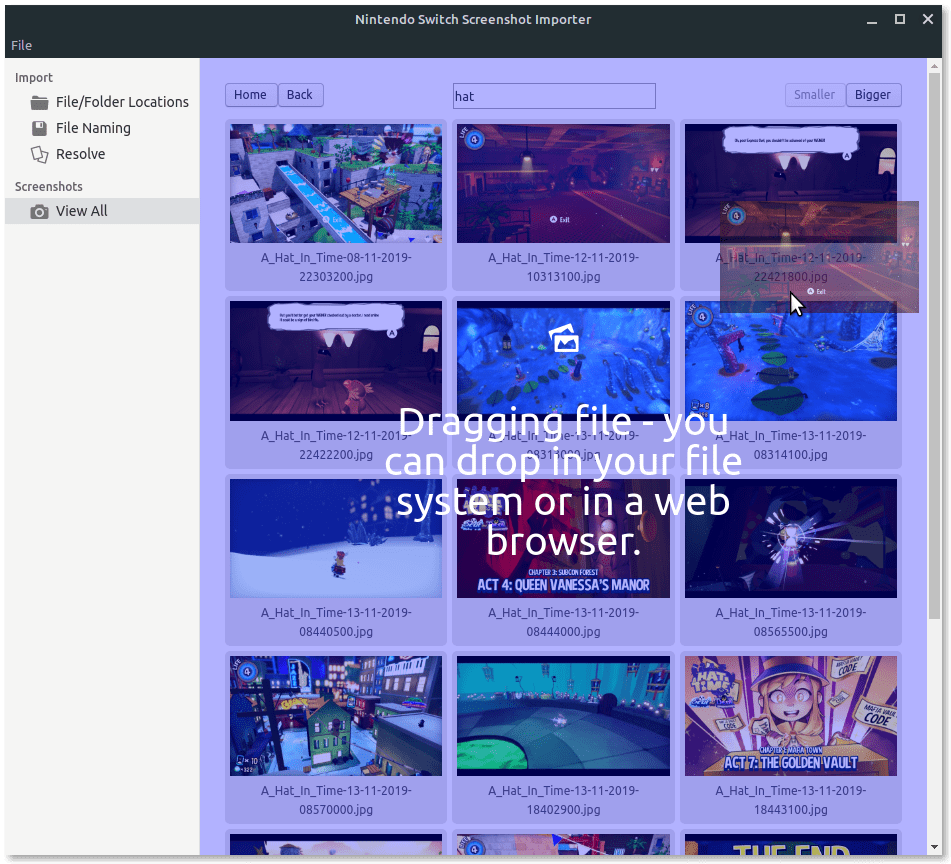Click the camera icon beside View All
Screen dimensions: 951x864
click(39, 211)
